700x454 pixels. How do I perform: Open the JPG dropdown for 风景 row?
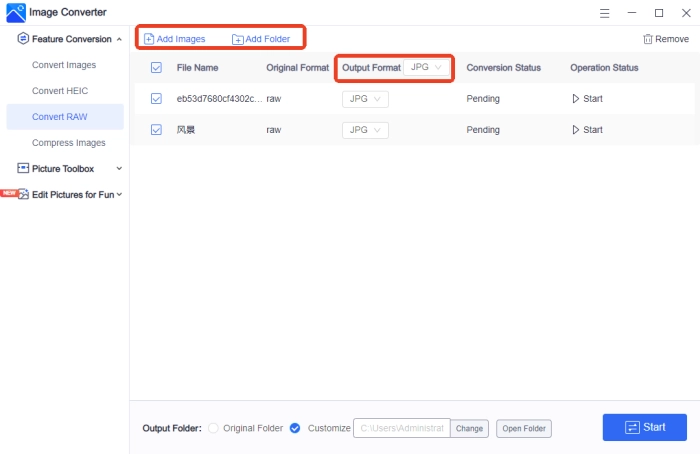(365, 130)
